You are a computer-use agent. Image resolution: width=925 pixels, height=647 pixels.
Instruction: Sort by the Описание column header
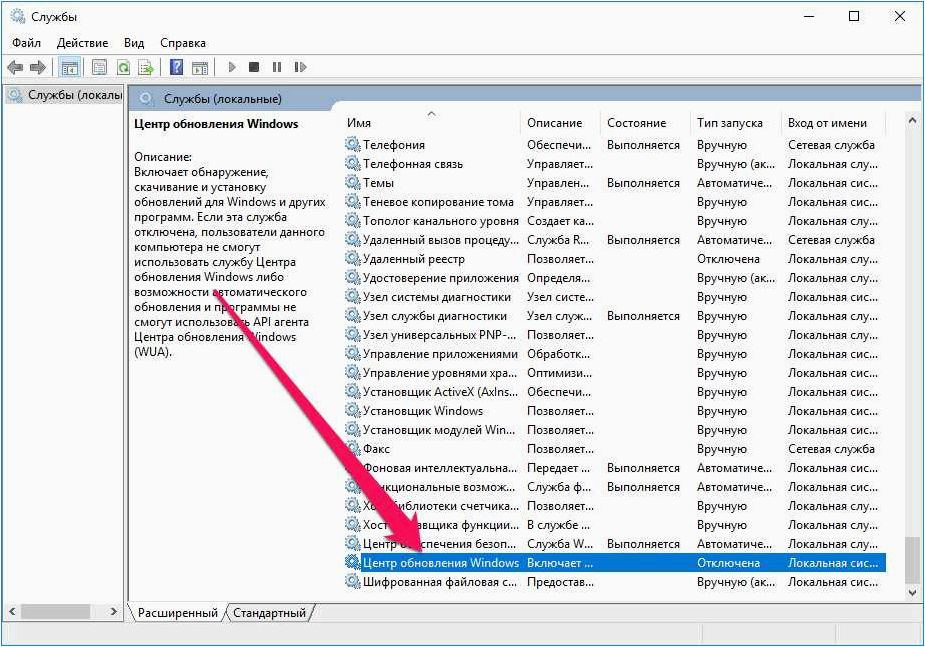coord(560,123)
